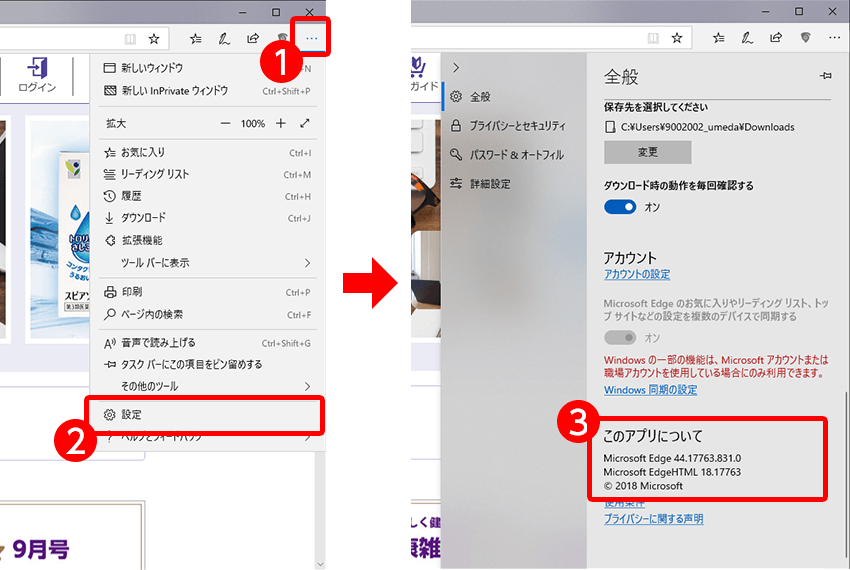The height and width of the screenshot is (570, 850).
Task: Open the Settings and more ellipsis, left window
Action: pyautogui.click(x=311, y=38)
